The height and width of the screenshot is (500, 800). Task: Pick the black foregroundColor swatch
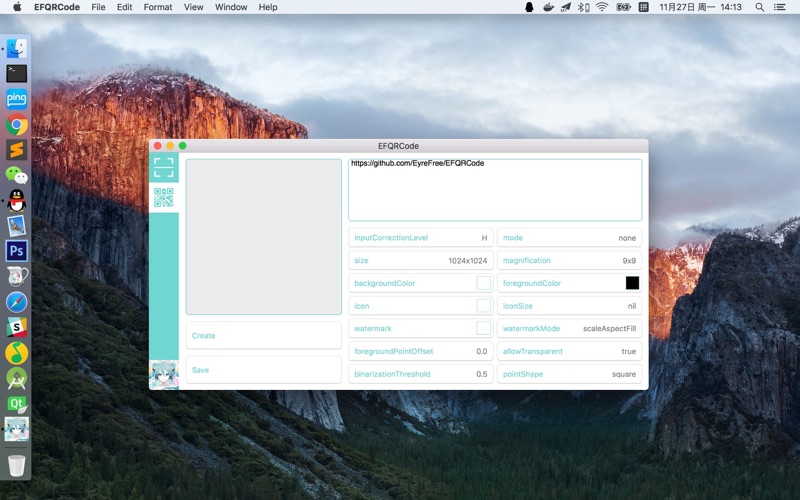pyautogui.click(x=632, y=283)
